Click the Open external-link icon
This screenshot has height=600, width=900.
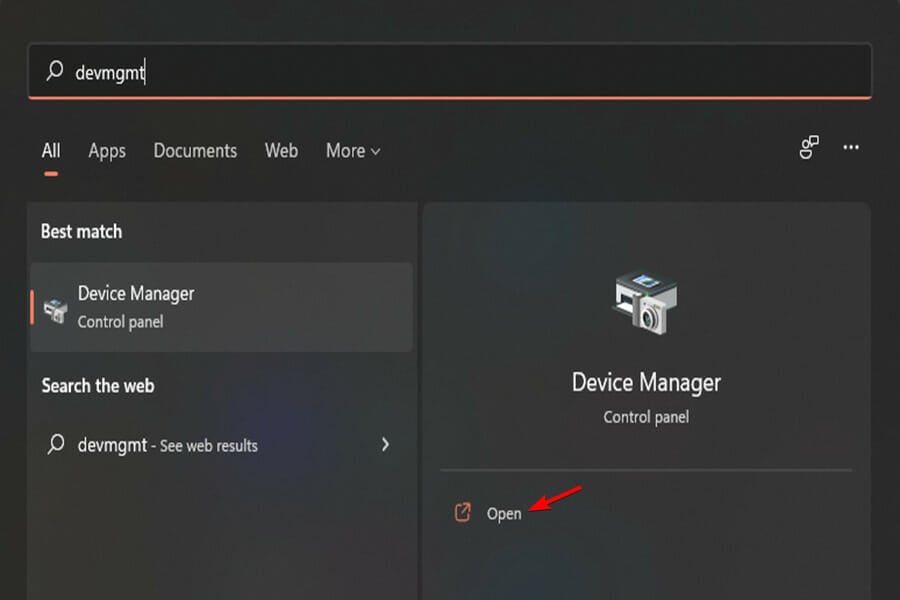point(463,512)
